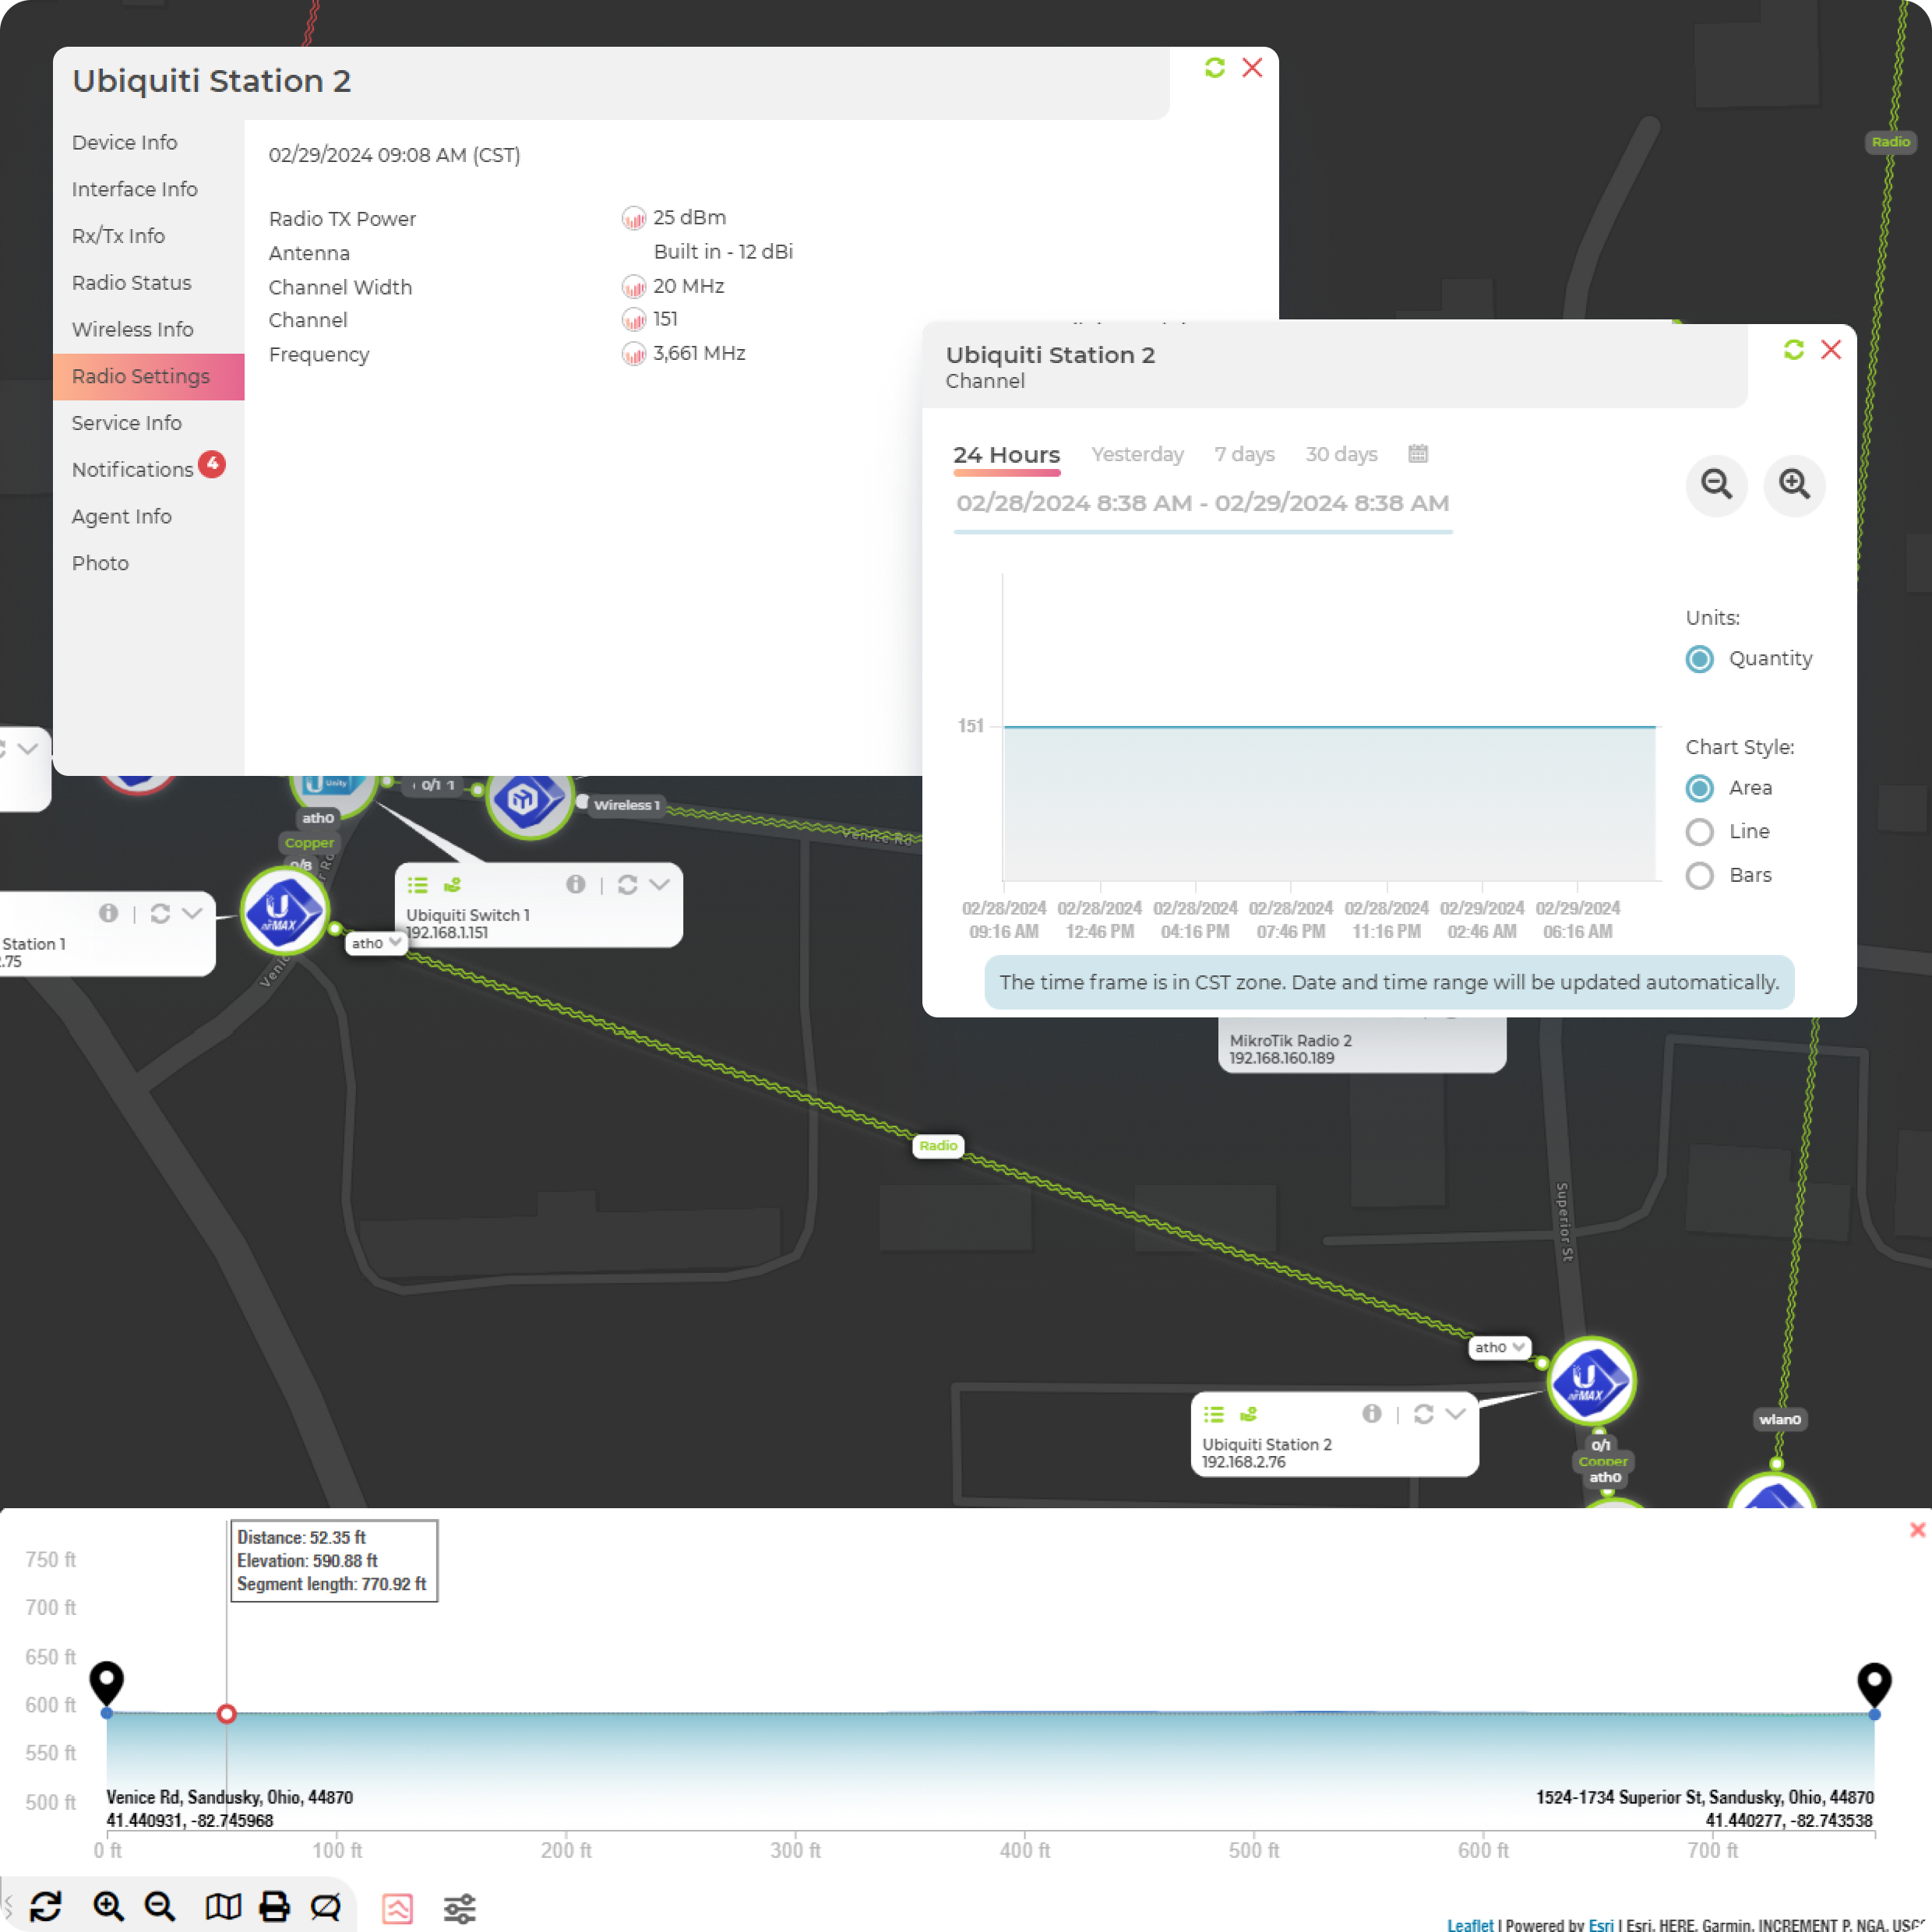Open chart for Radio TX Power
The height and width of the screenshot is (1932, 1932).
pyautogui.click(x=634, y=218)
